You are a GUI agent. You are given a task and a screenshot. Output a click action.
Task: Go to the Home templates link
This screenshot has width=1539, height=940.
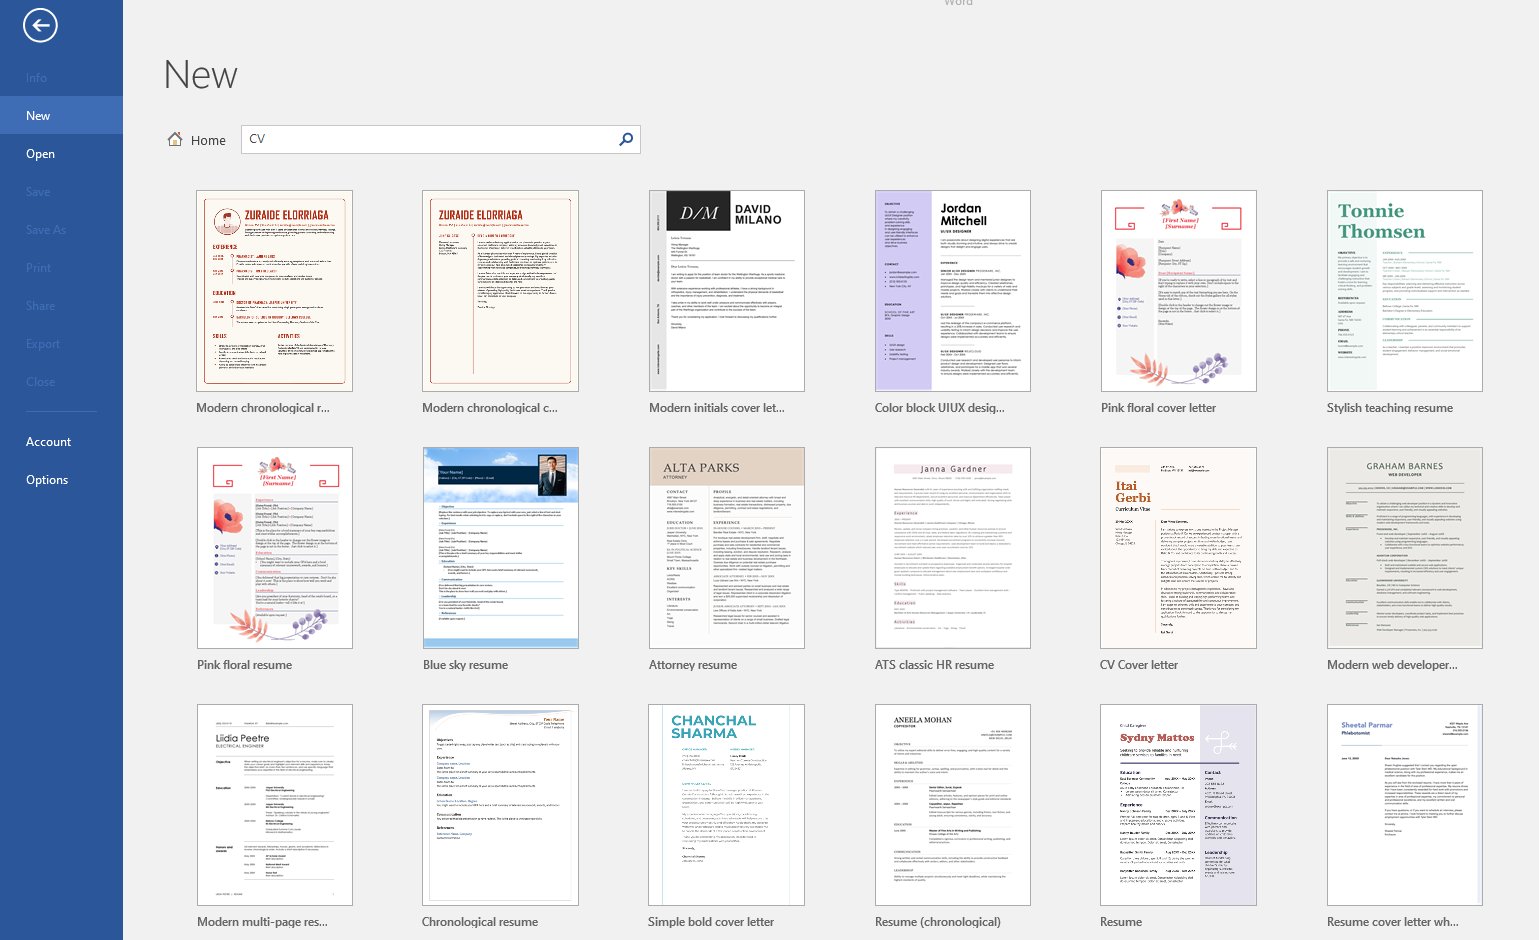coord(208,140)
